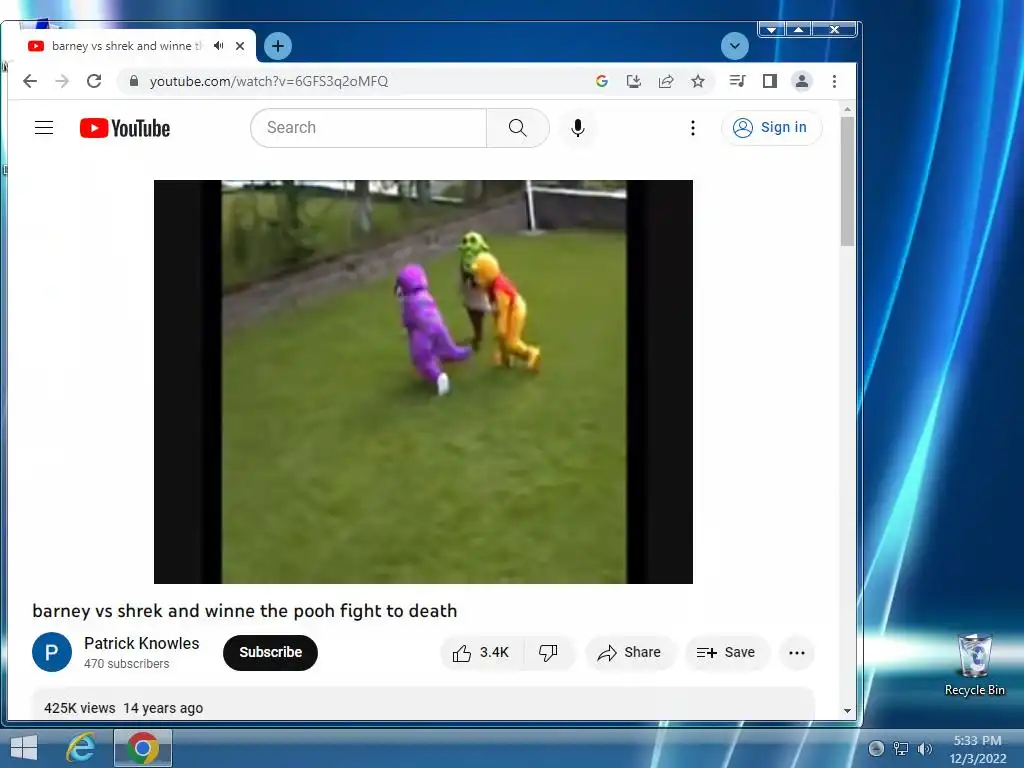Focus the YouTube Search input field
Screen dimensions: 1024x768
click(369, 127)
